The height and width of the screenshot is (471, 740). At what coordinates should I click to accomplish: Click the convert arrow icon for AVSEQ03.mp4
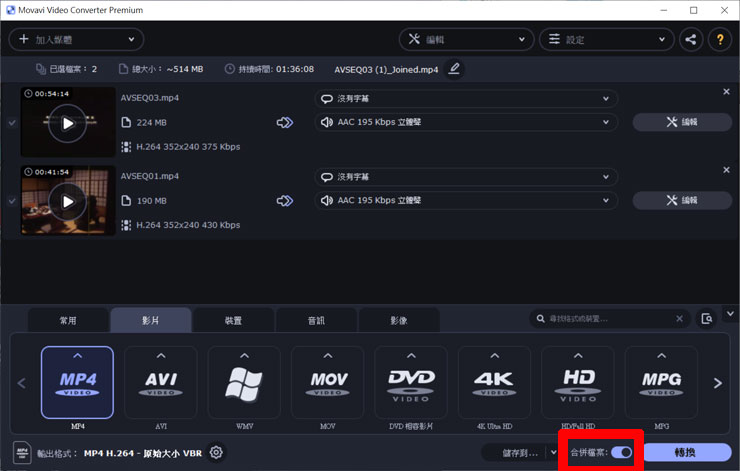285,123
